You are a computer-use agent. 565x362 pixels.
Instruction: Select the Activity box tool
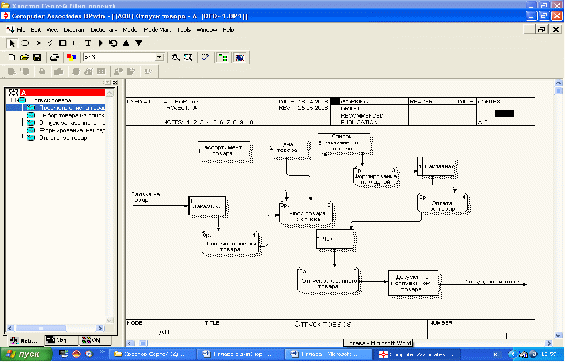pos(25,43)
